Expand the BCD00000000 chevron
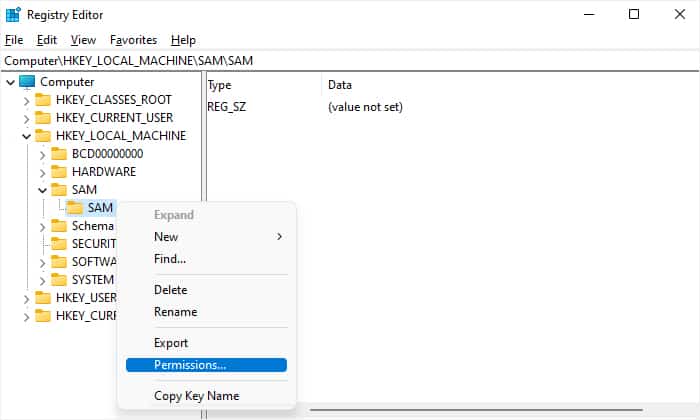700x420 pixels. pyautogui.click(x=42, y=155)
